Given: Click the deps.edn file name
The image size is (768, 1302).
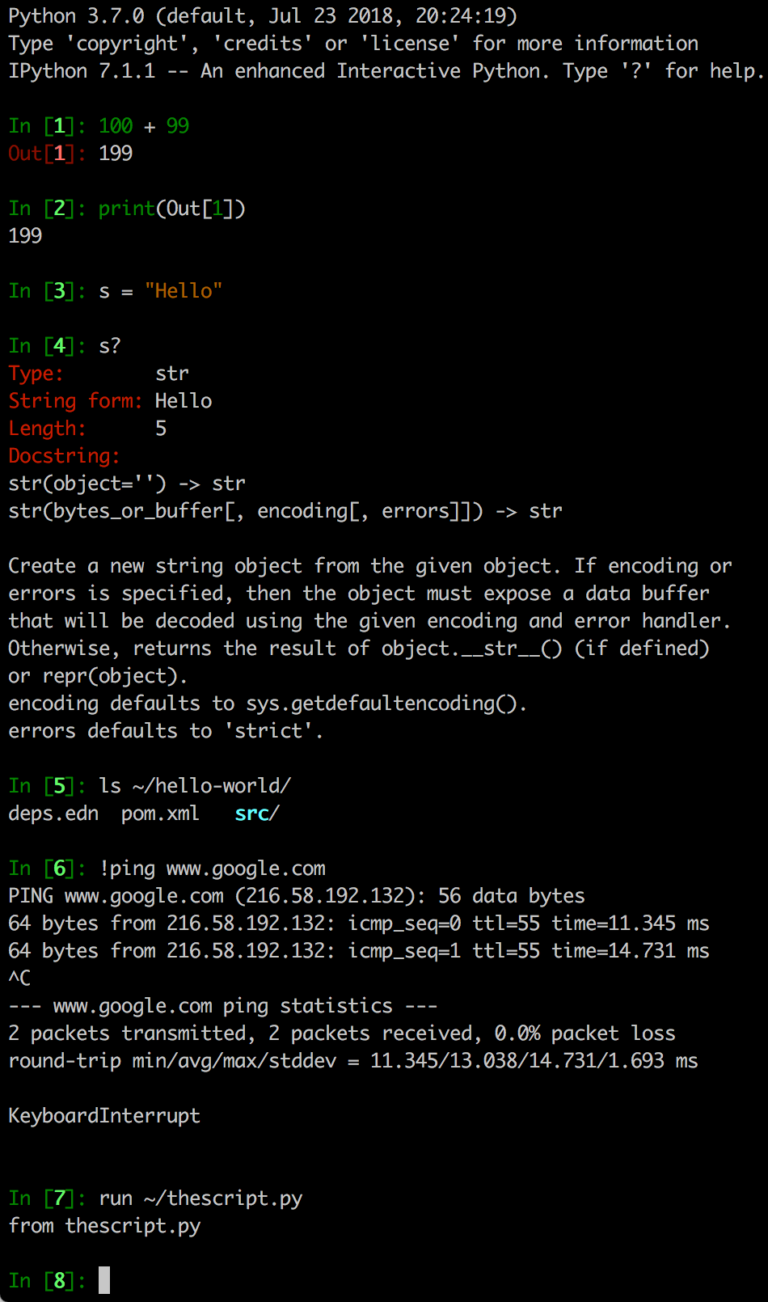Looking at the screenshot, I should tap(53, 813).
